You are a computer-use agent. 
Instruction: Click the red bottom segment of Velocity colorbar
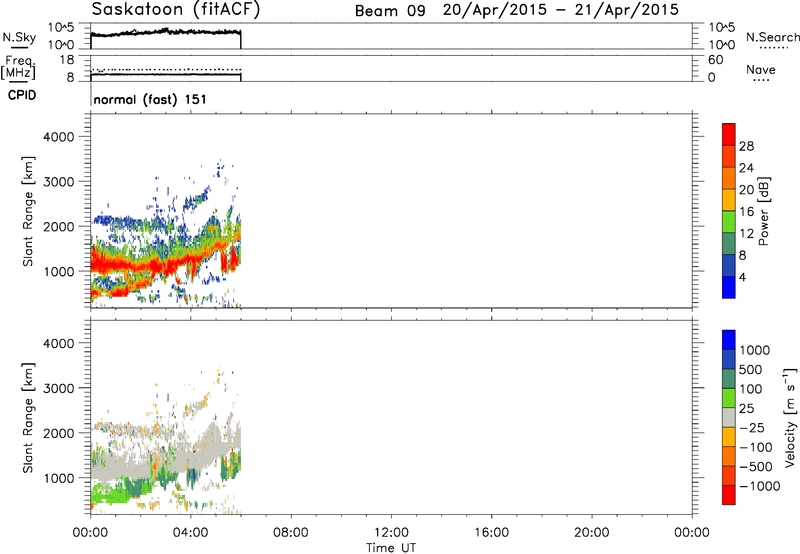click(729, 495)
